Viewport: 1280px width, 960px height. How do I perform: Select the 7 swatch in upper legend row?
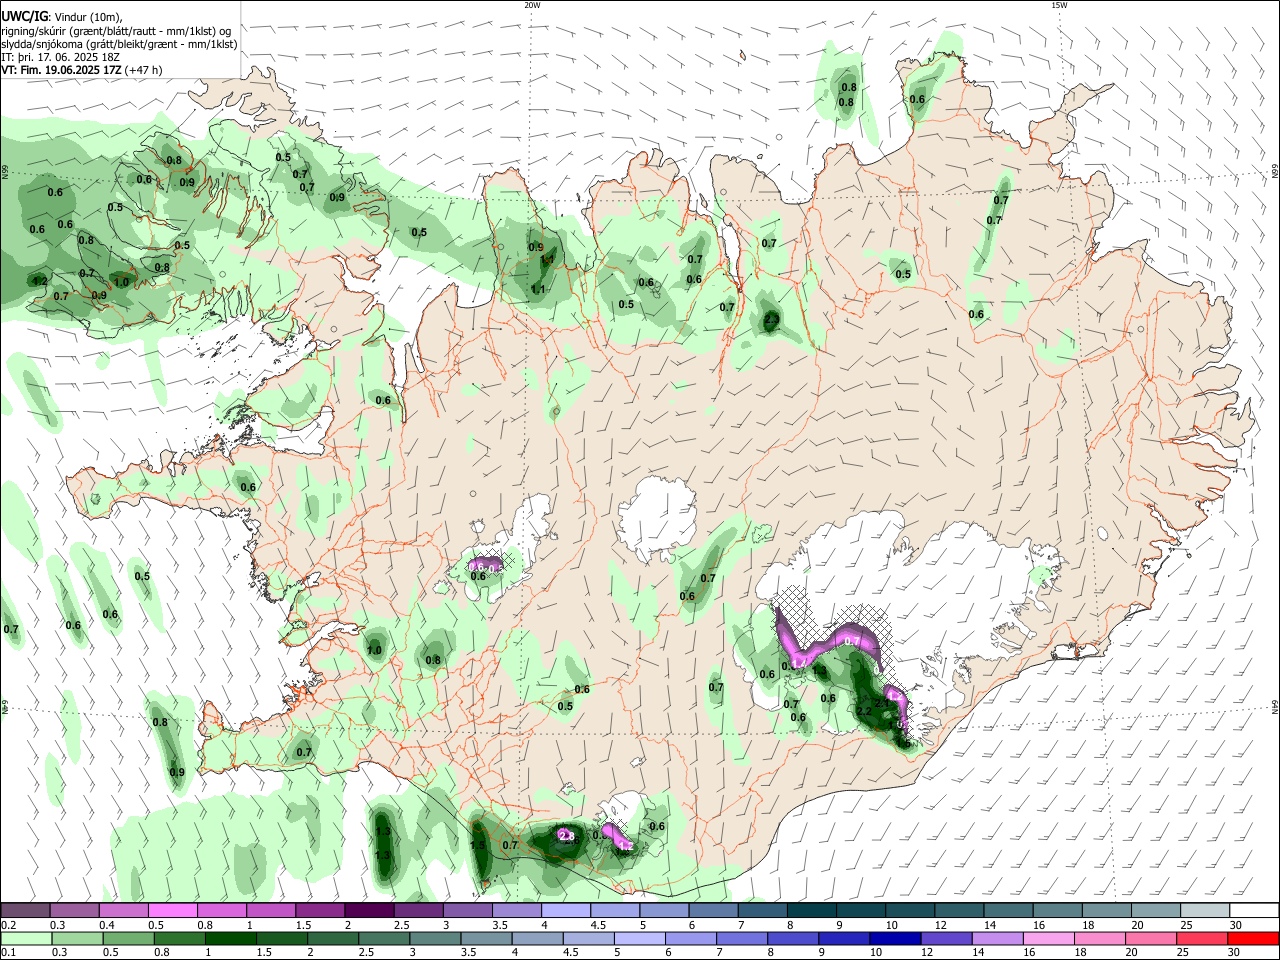coord(761,910)
